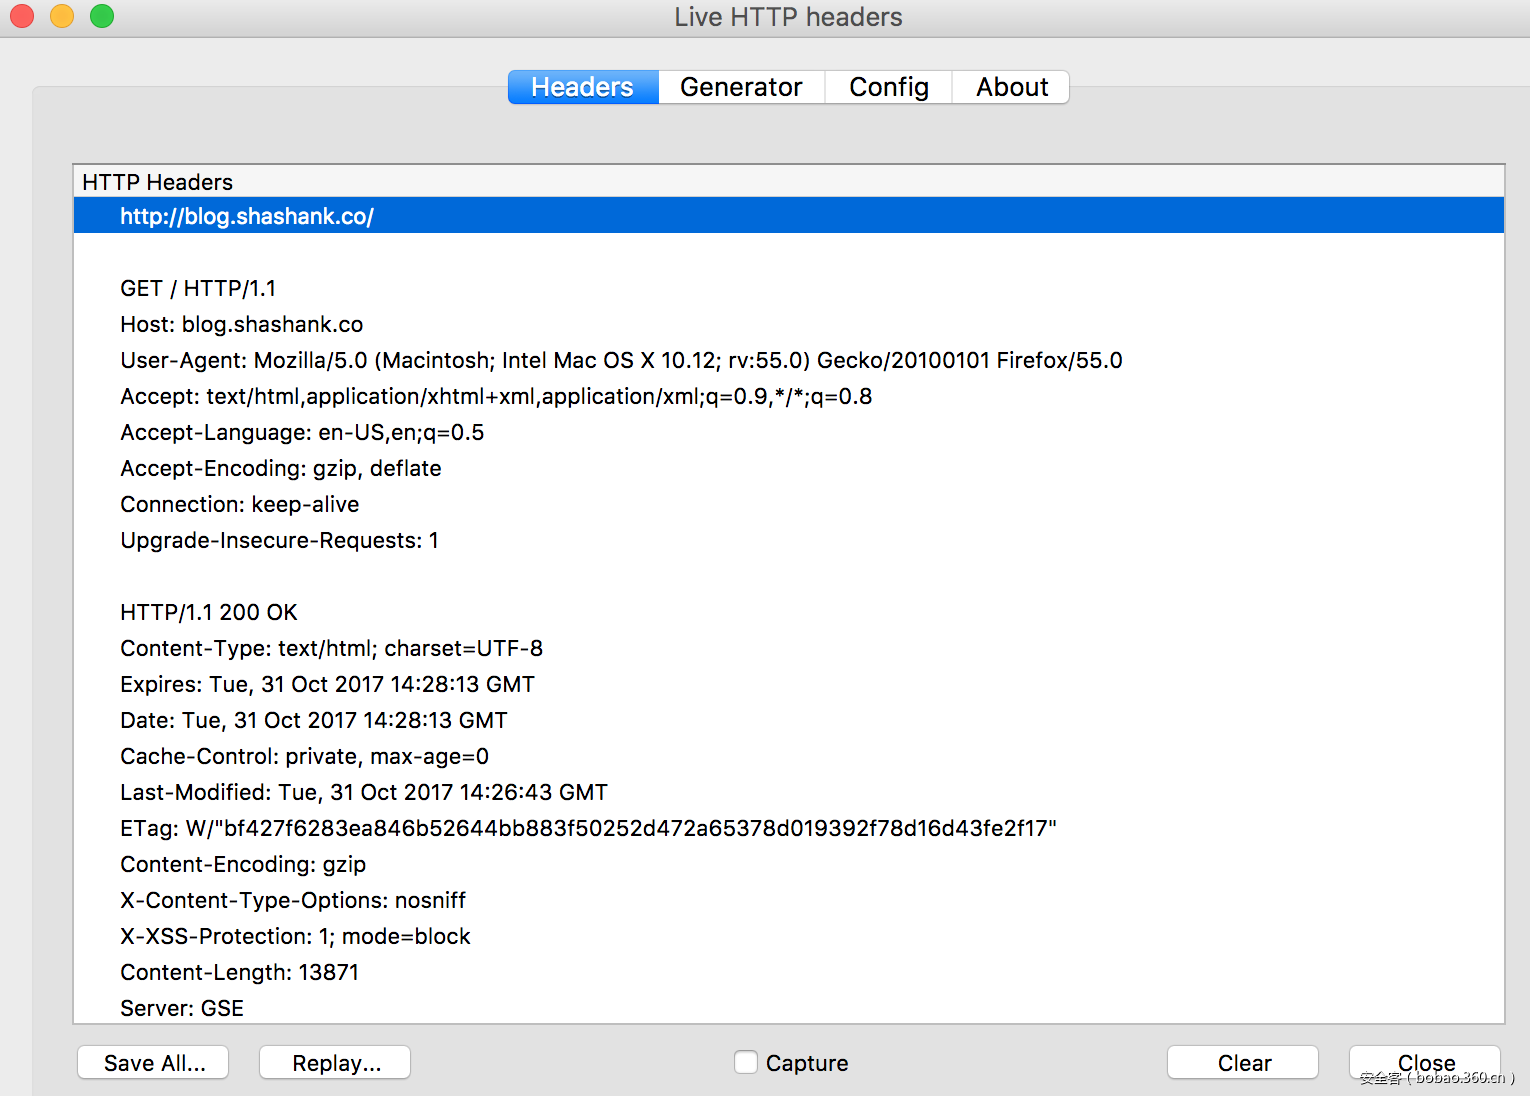This screenshot has height=1096, width=1530.
Task: Click the ETag header line
Action: (x=588, y=828)
